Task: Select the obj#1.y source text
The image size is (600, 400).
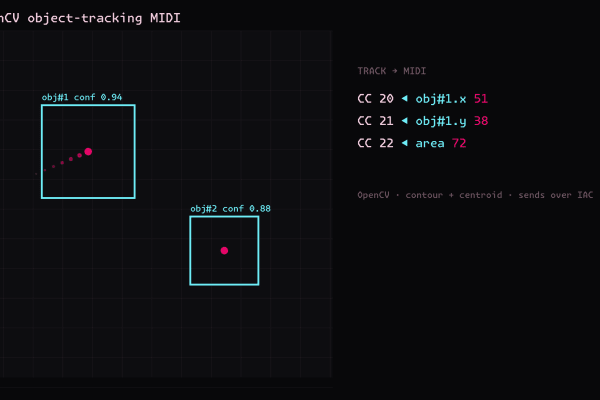Action: tap(441, 121)
